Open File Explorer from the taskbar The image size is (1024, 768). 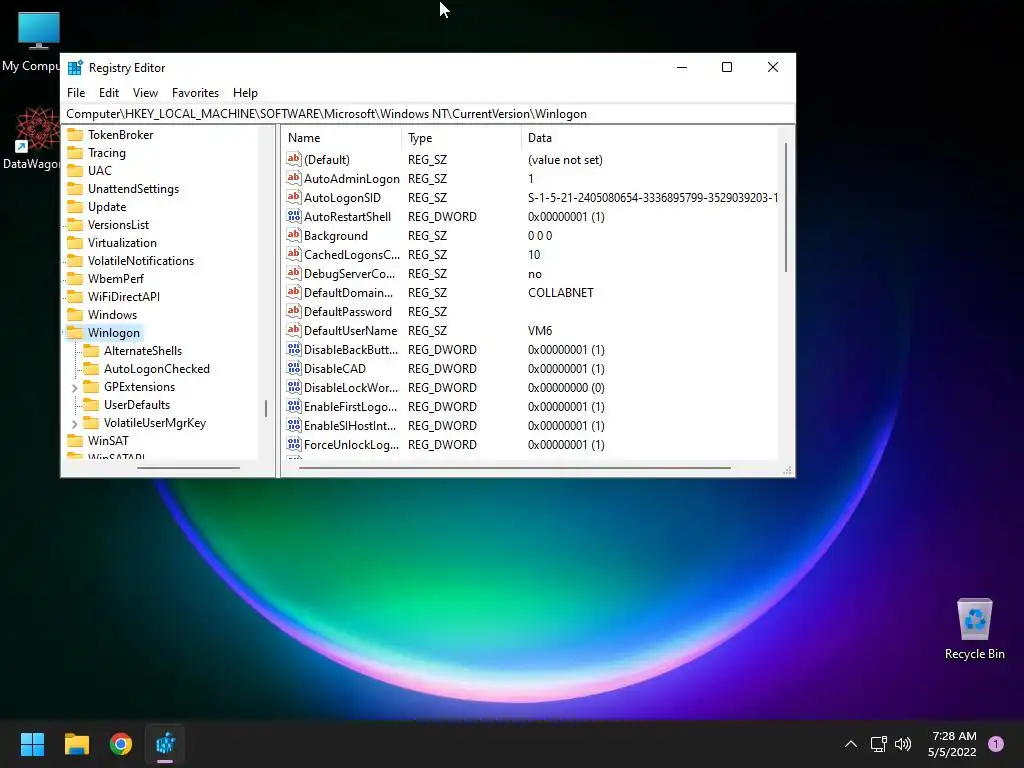[x=76, y=744]
